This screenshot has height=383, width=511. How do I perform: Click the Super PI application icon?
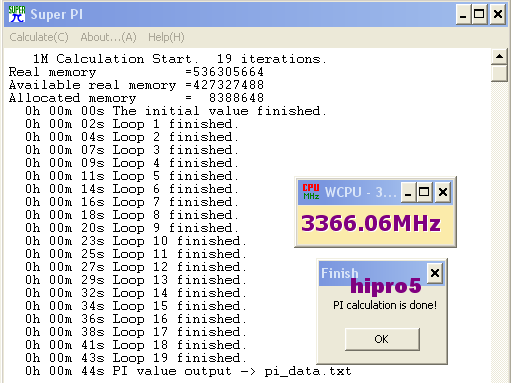tap(17, 14)
